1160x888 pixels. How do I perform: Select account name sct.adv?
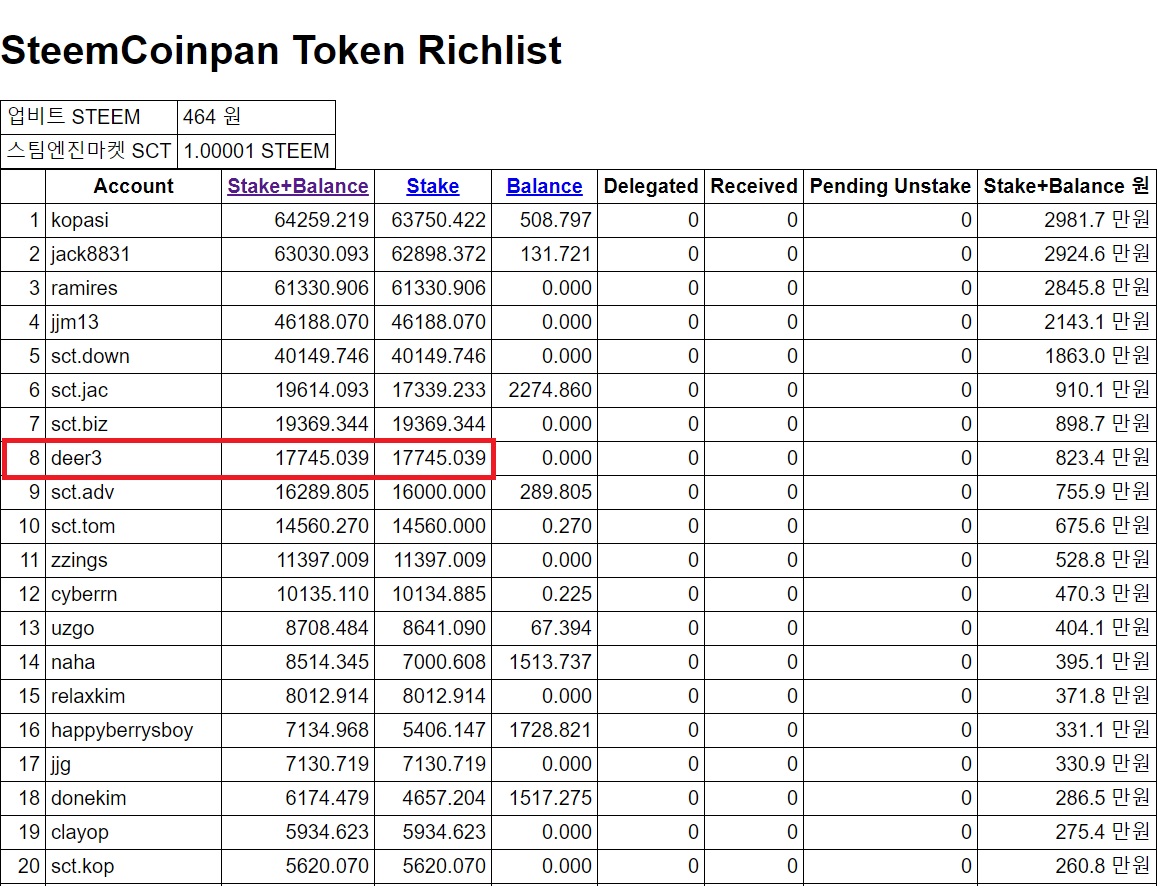click(x=83, y=492)
